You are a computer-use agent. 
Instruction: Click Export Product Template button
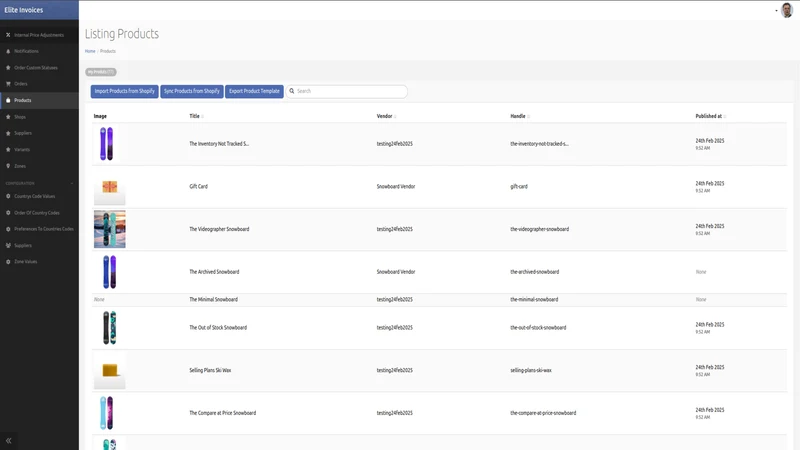(254, 91)
